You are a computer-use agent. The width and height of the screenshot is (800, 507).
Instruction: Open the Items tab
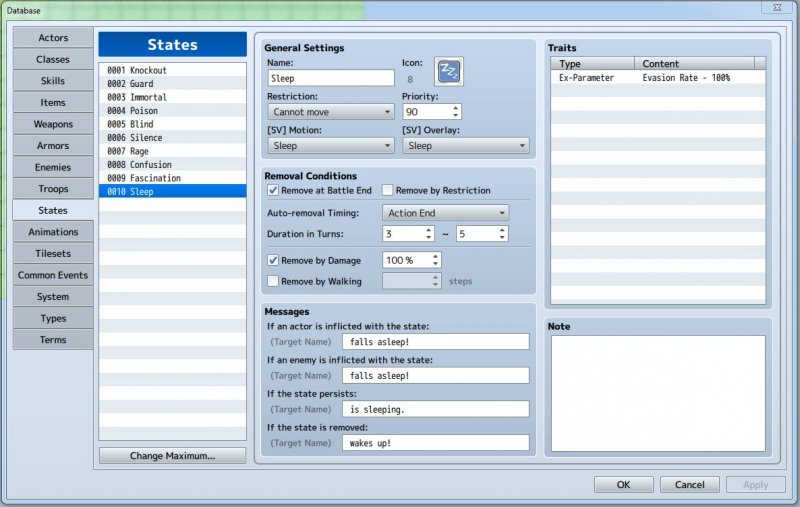tap(53, 103)
